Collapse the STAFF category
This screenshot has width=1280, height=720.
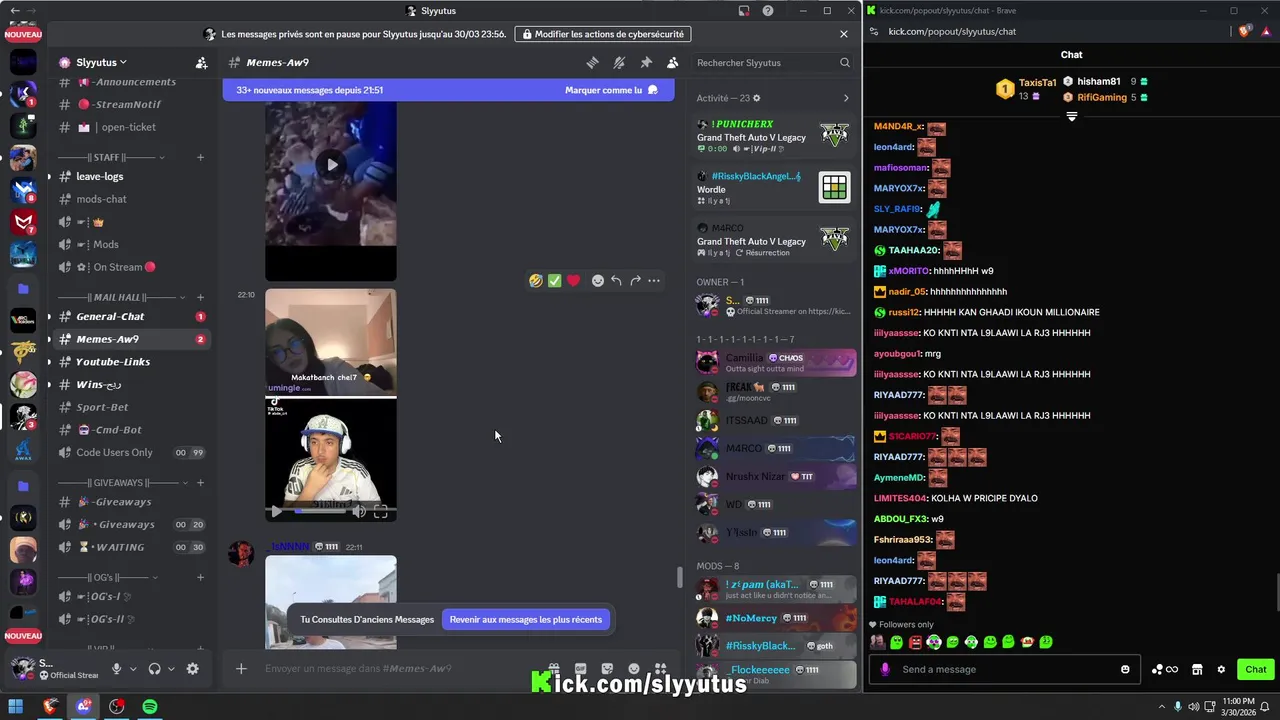(112, 157)
